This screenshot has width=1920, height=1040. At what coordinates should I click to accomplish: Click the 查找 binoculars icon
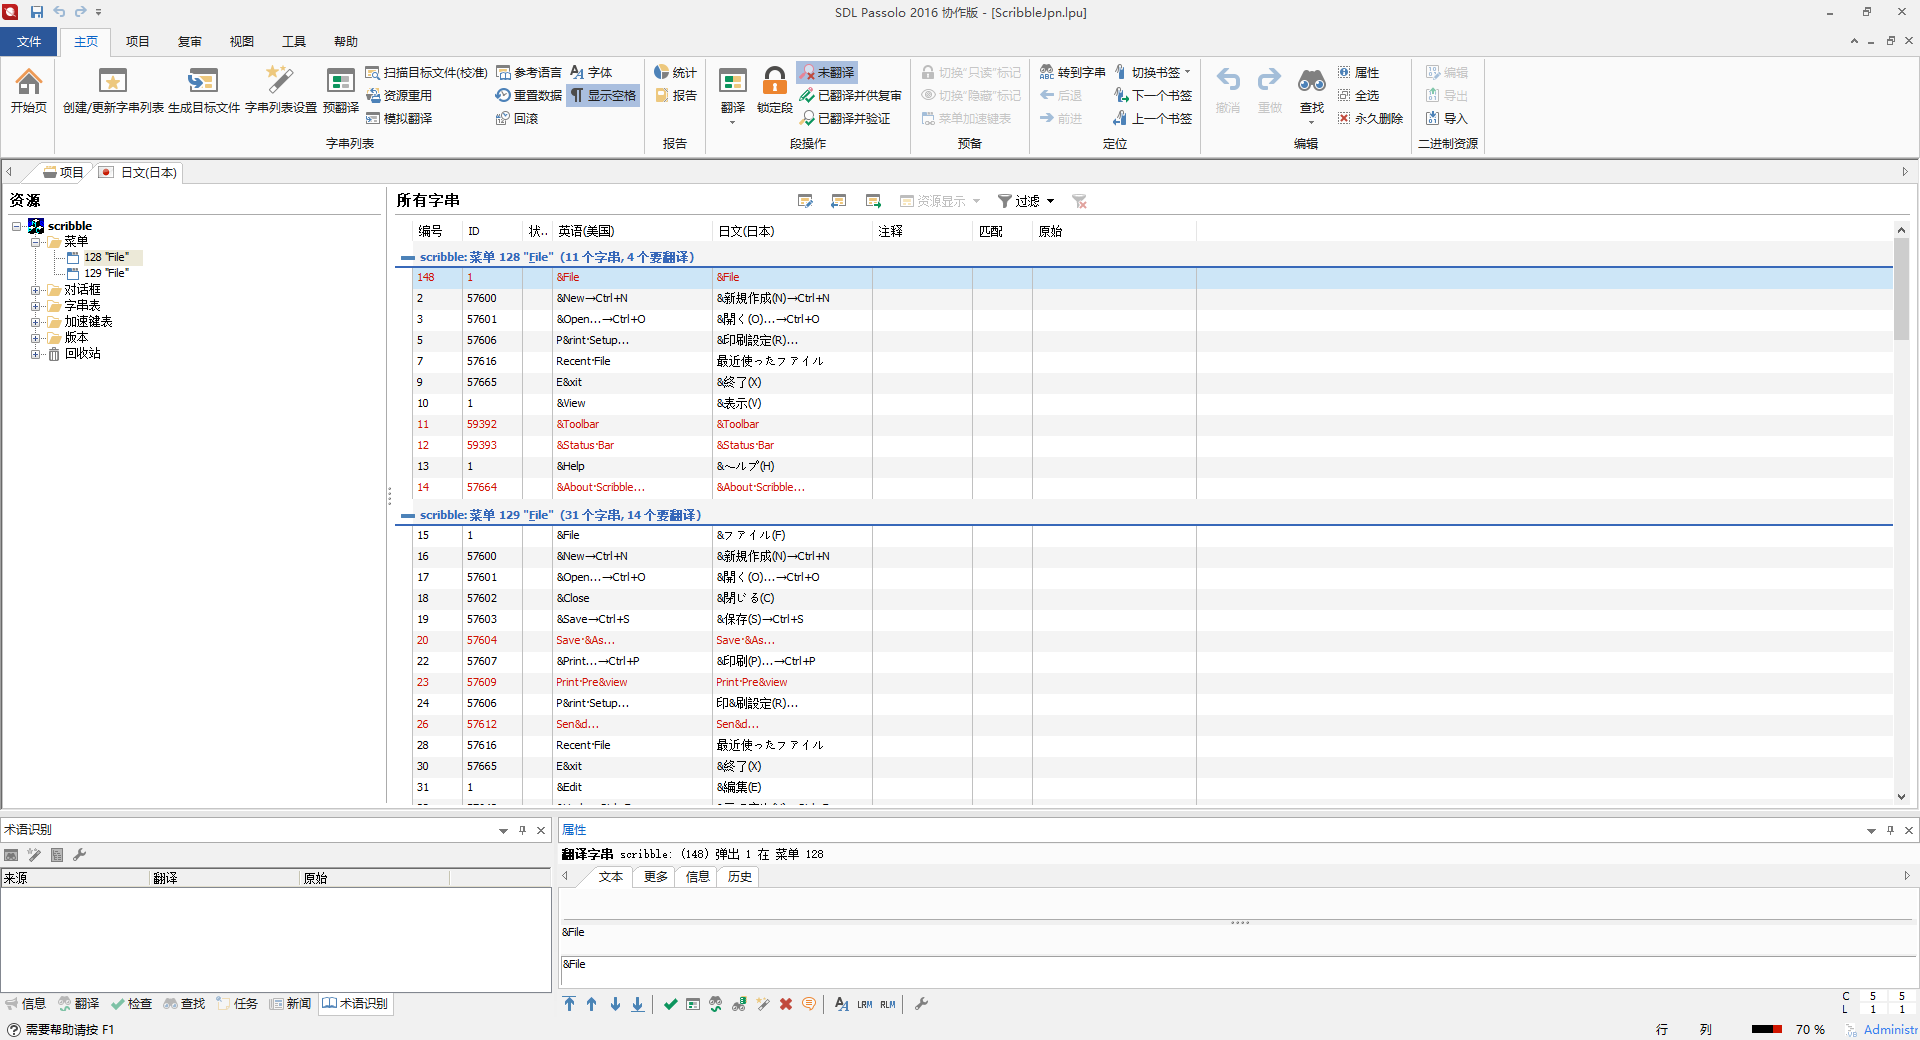pyautogui.click(x=1311, y=81)
